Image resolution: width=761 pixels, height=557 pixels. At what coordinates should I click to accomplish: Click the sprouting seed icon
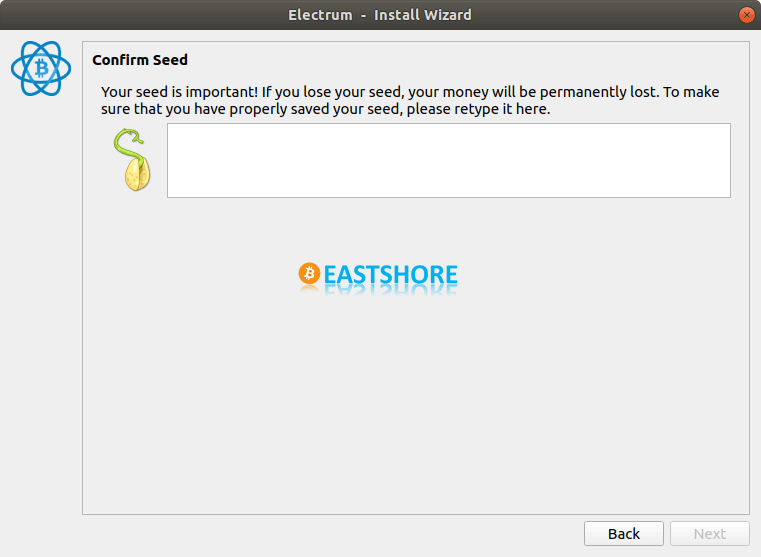[x=132, y=160]
